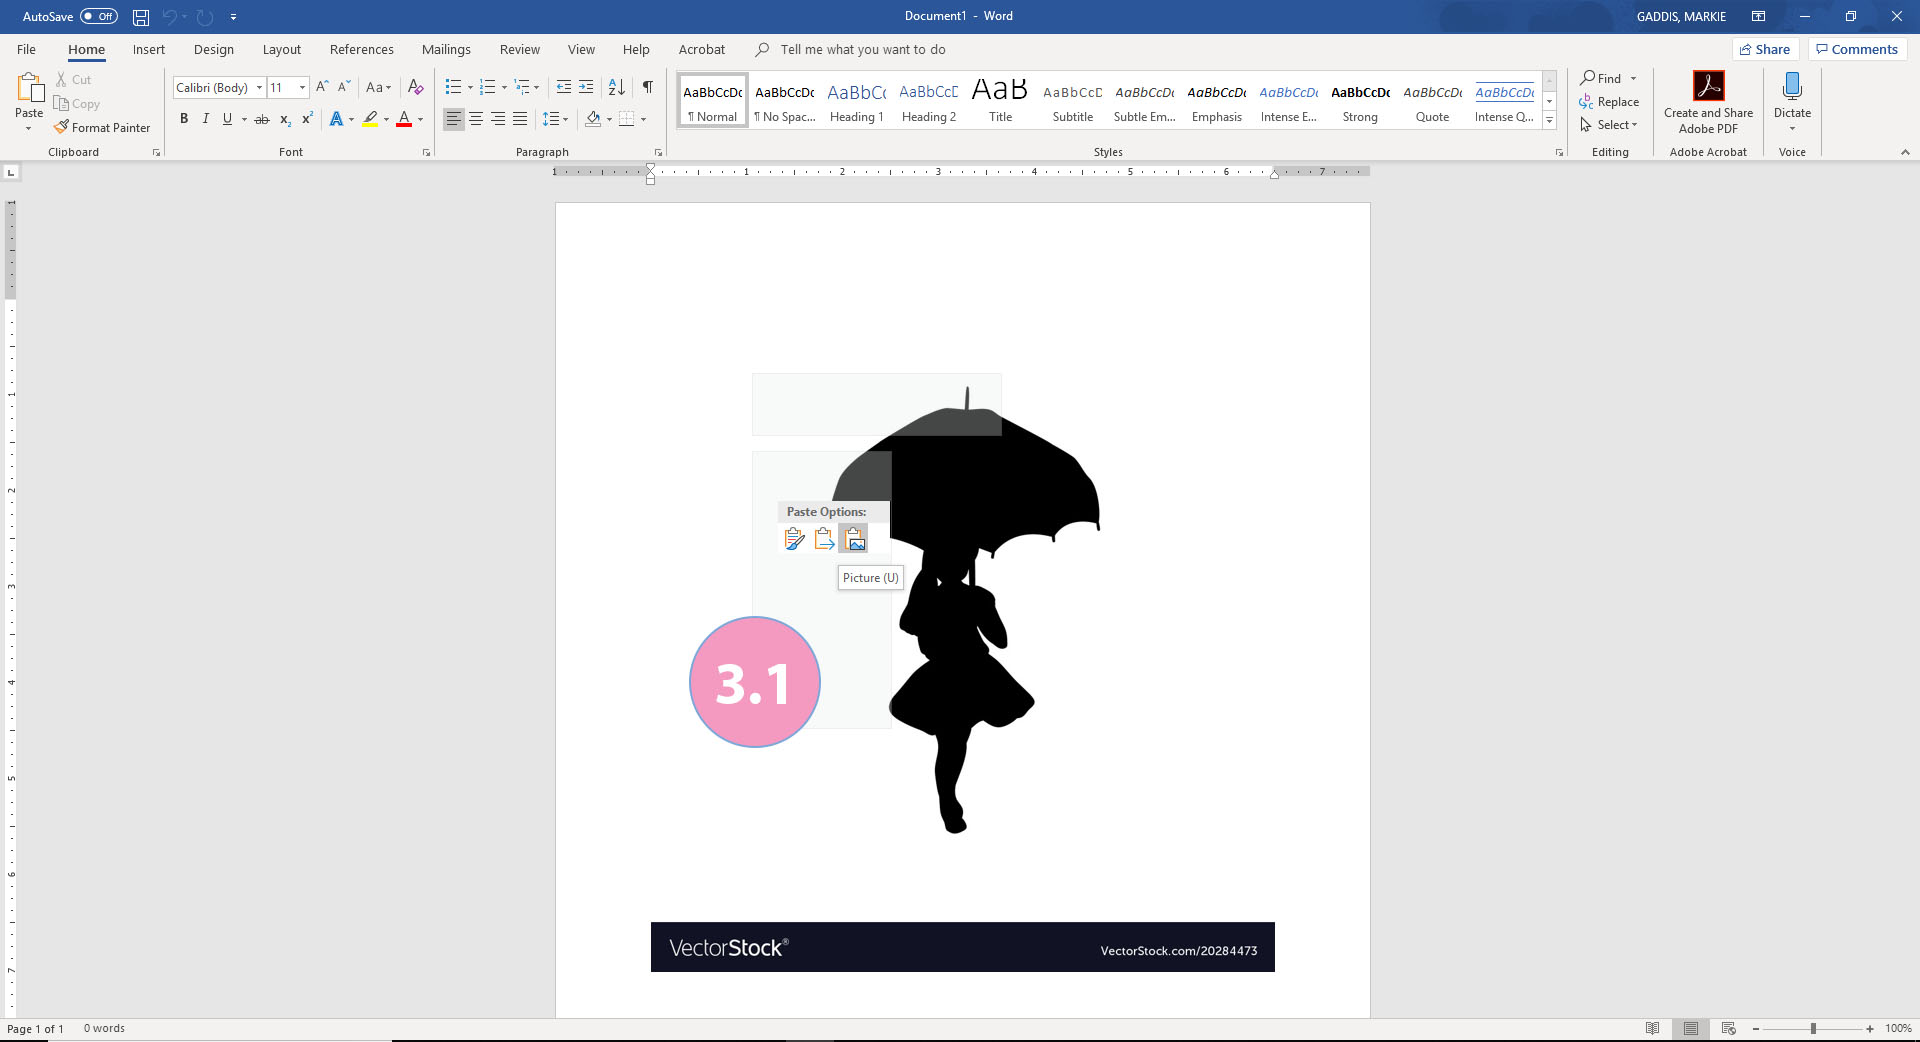The image size is (1920, 1042).
Task: Open the File menu
Action: click(x=26, y=49)
